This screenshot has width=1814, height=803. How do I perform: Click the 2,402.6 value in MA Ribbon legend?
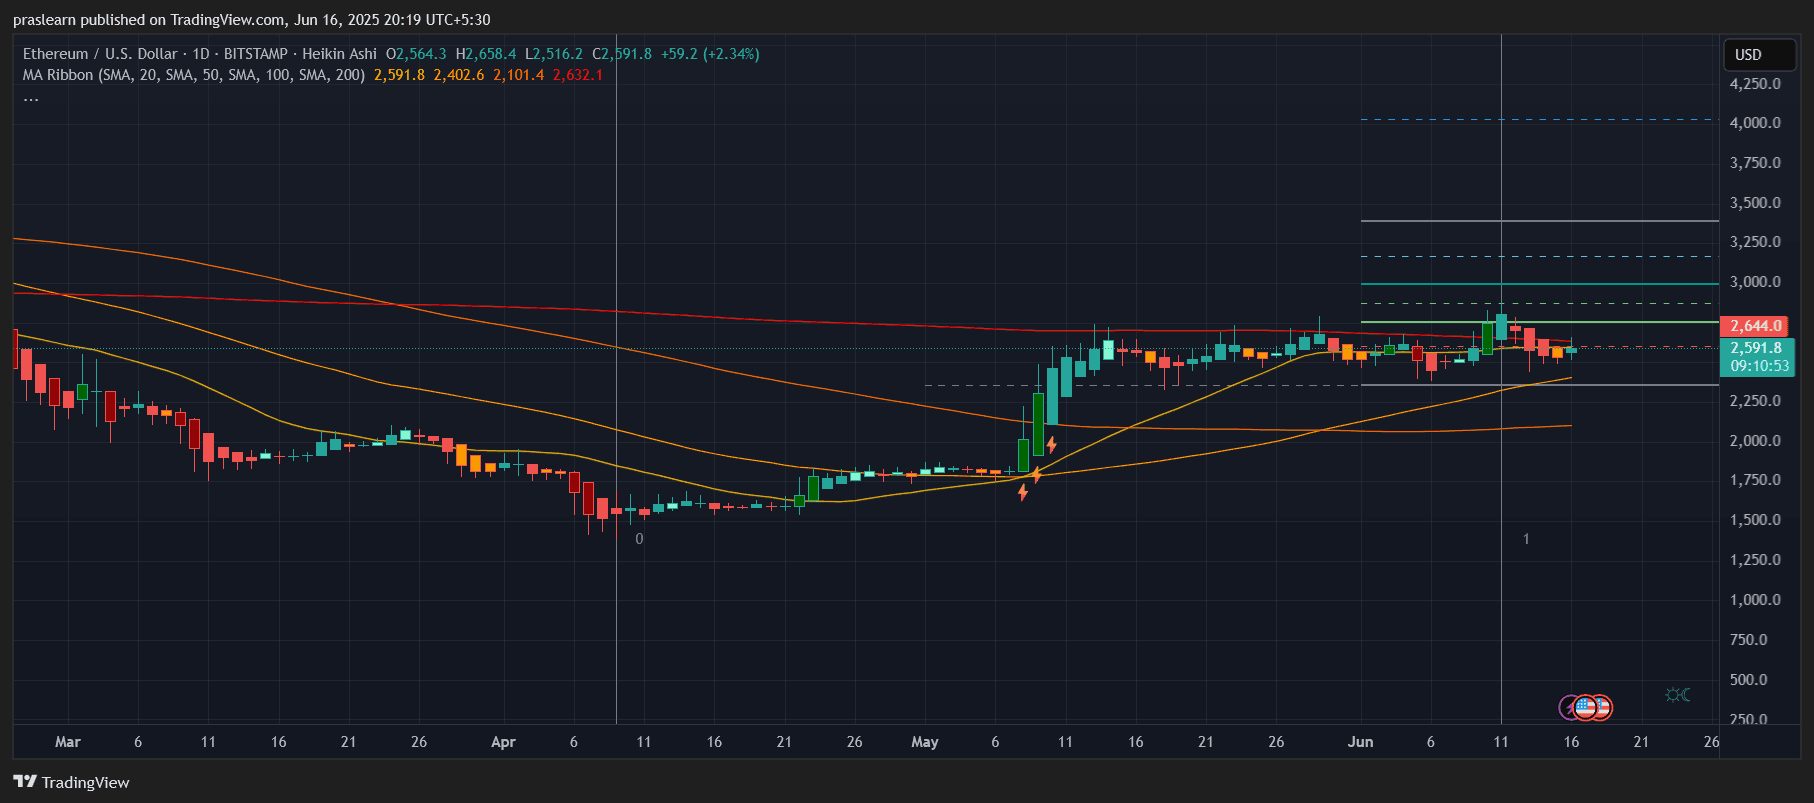pyautogui.click(x=459, y=75)
